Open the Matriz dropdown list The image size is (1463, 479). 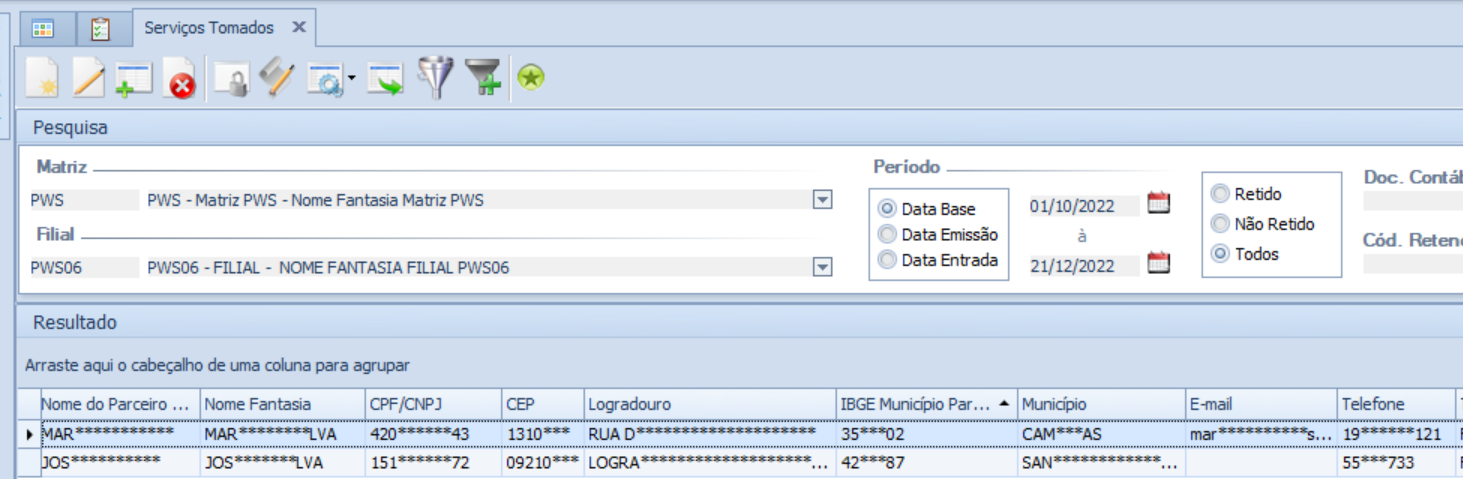pyautogui.click(x=822, y=200)
